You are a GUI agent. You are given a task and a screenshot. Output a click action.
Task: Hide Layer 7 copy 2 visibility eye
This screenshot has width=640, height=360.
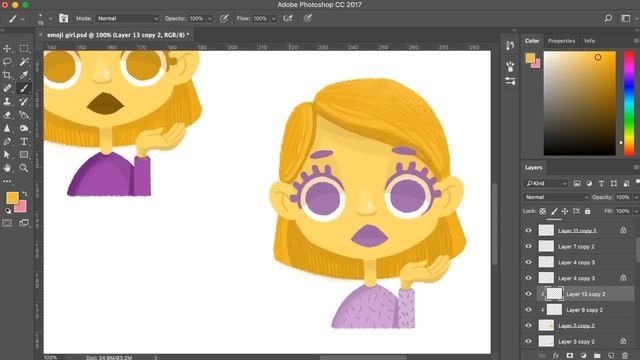point(529,247)
